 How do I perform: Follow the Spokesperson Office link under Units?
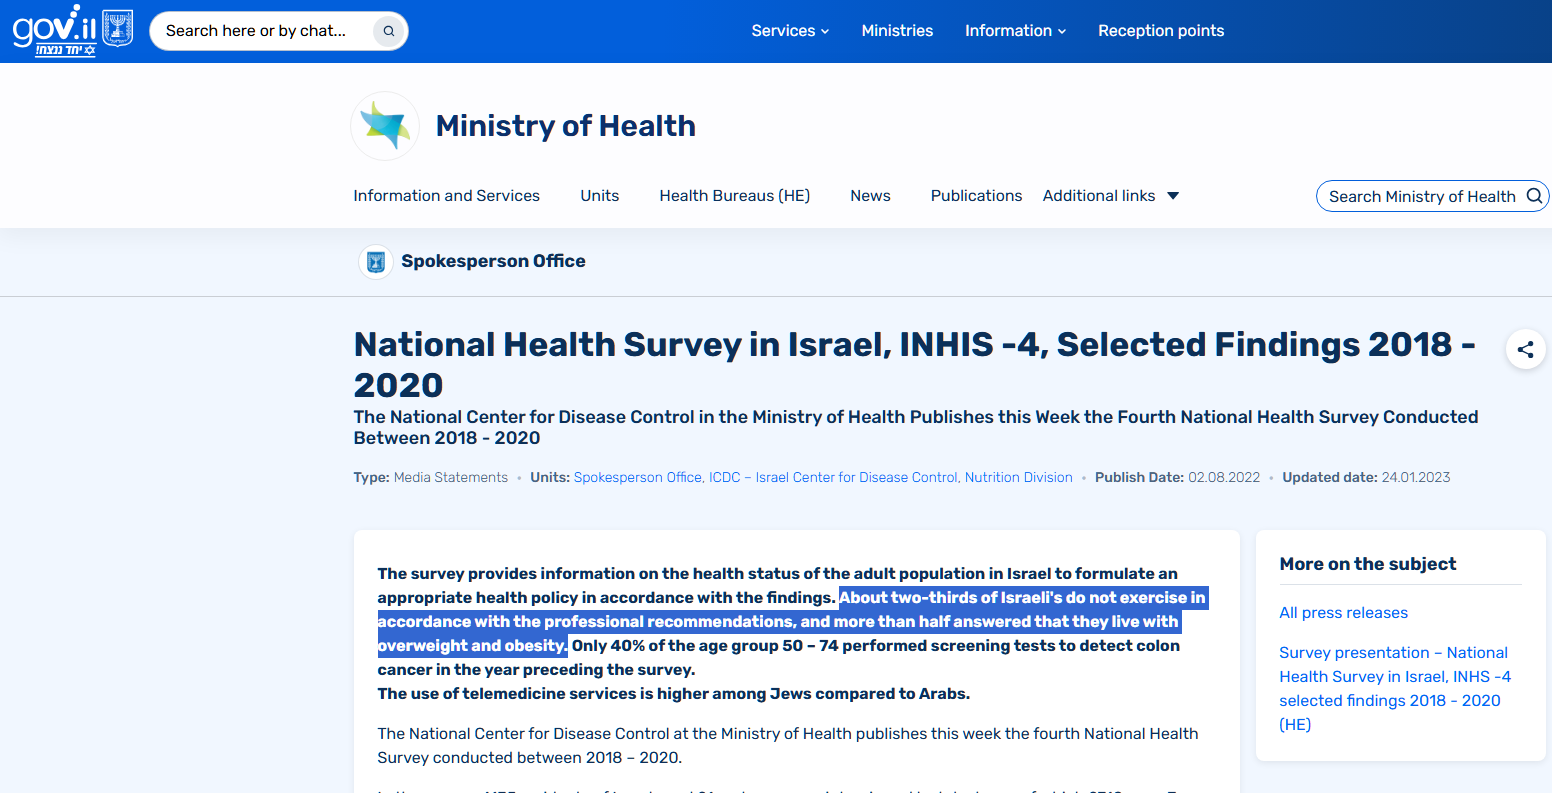(638, 478)
